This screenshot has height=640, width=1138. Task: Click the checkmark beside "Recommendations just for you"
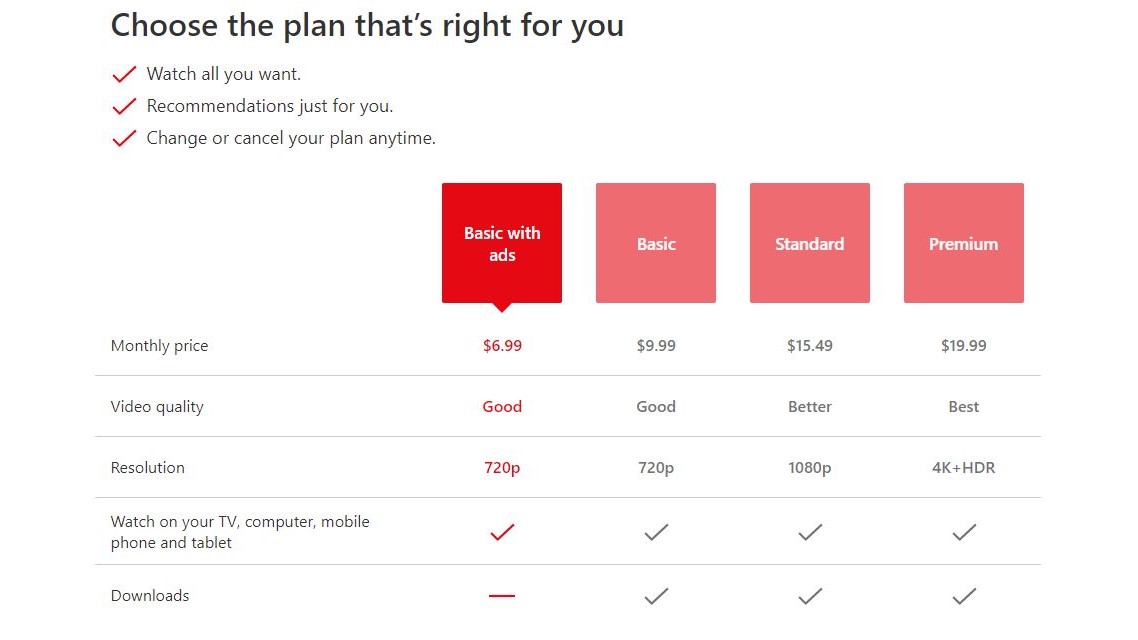(124, 105)
